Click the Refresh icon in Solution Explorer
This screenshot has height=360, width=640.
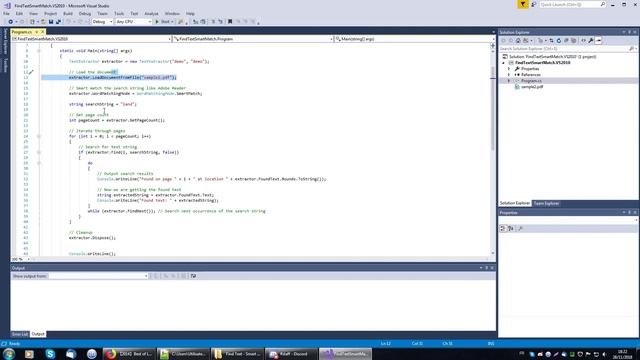[x=559, y=40]
